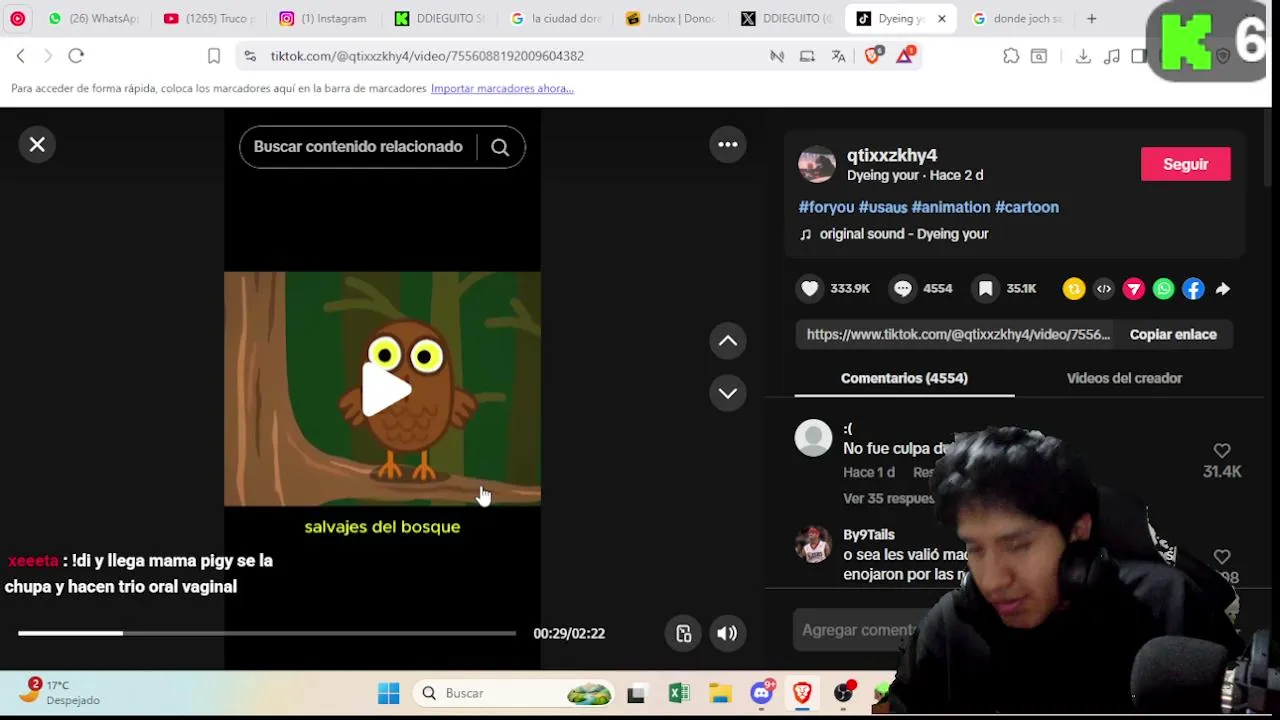The height and width of the screenshot is (720, 1280).
Task: Copy the video link with Copiar enlace
Action: [x=1173, y=335]
